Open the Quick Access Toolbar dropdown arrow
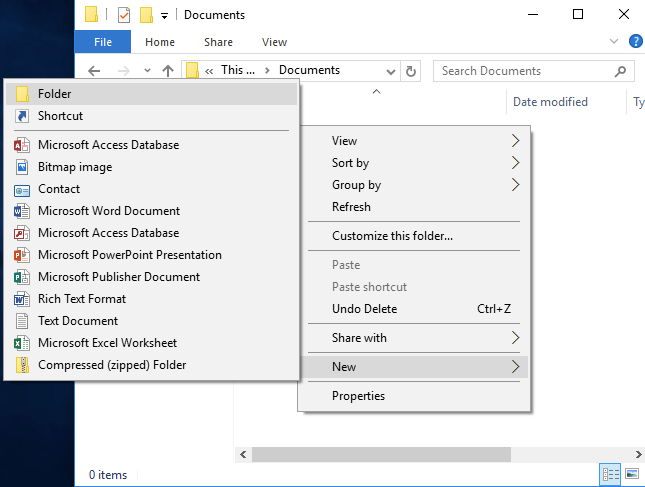Viewport: 645px width, 487px height. 164,16
